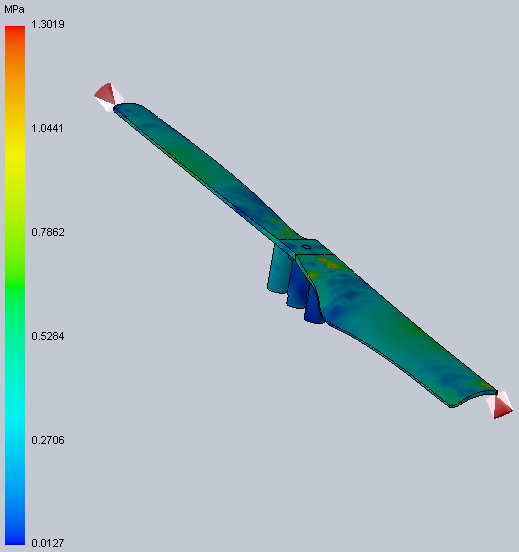Select the legend value 0.2706
This screenshot has height=552, width=519.
pos(48,440)
